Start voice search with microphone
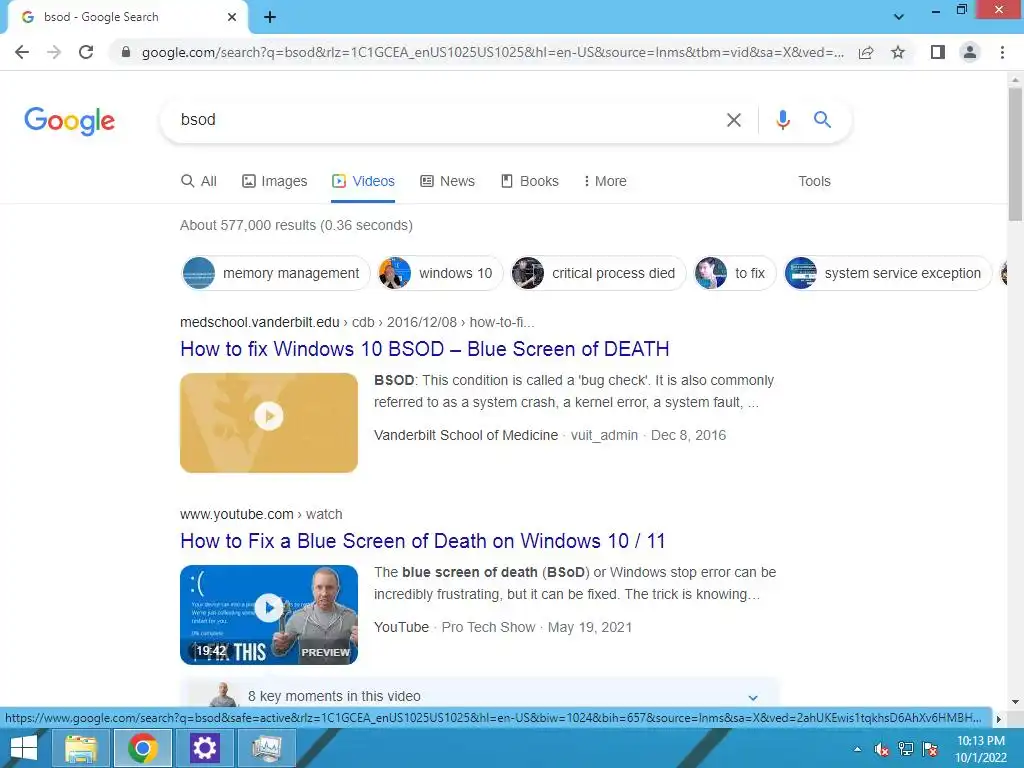 tap(782, 120)
